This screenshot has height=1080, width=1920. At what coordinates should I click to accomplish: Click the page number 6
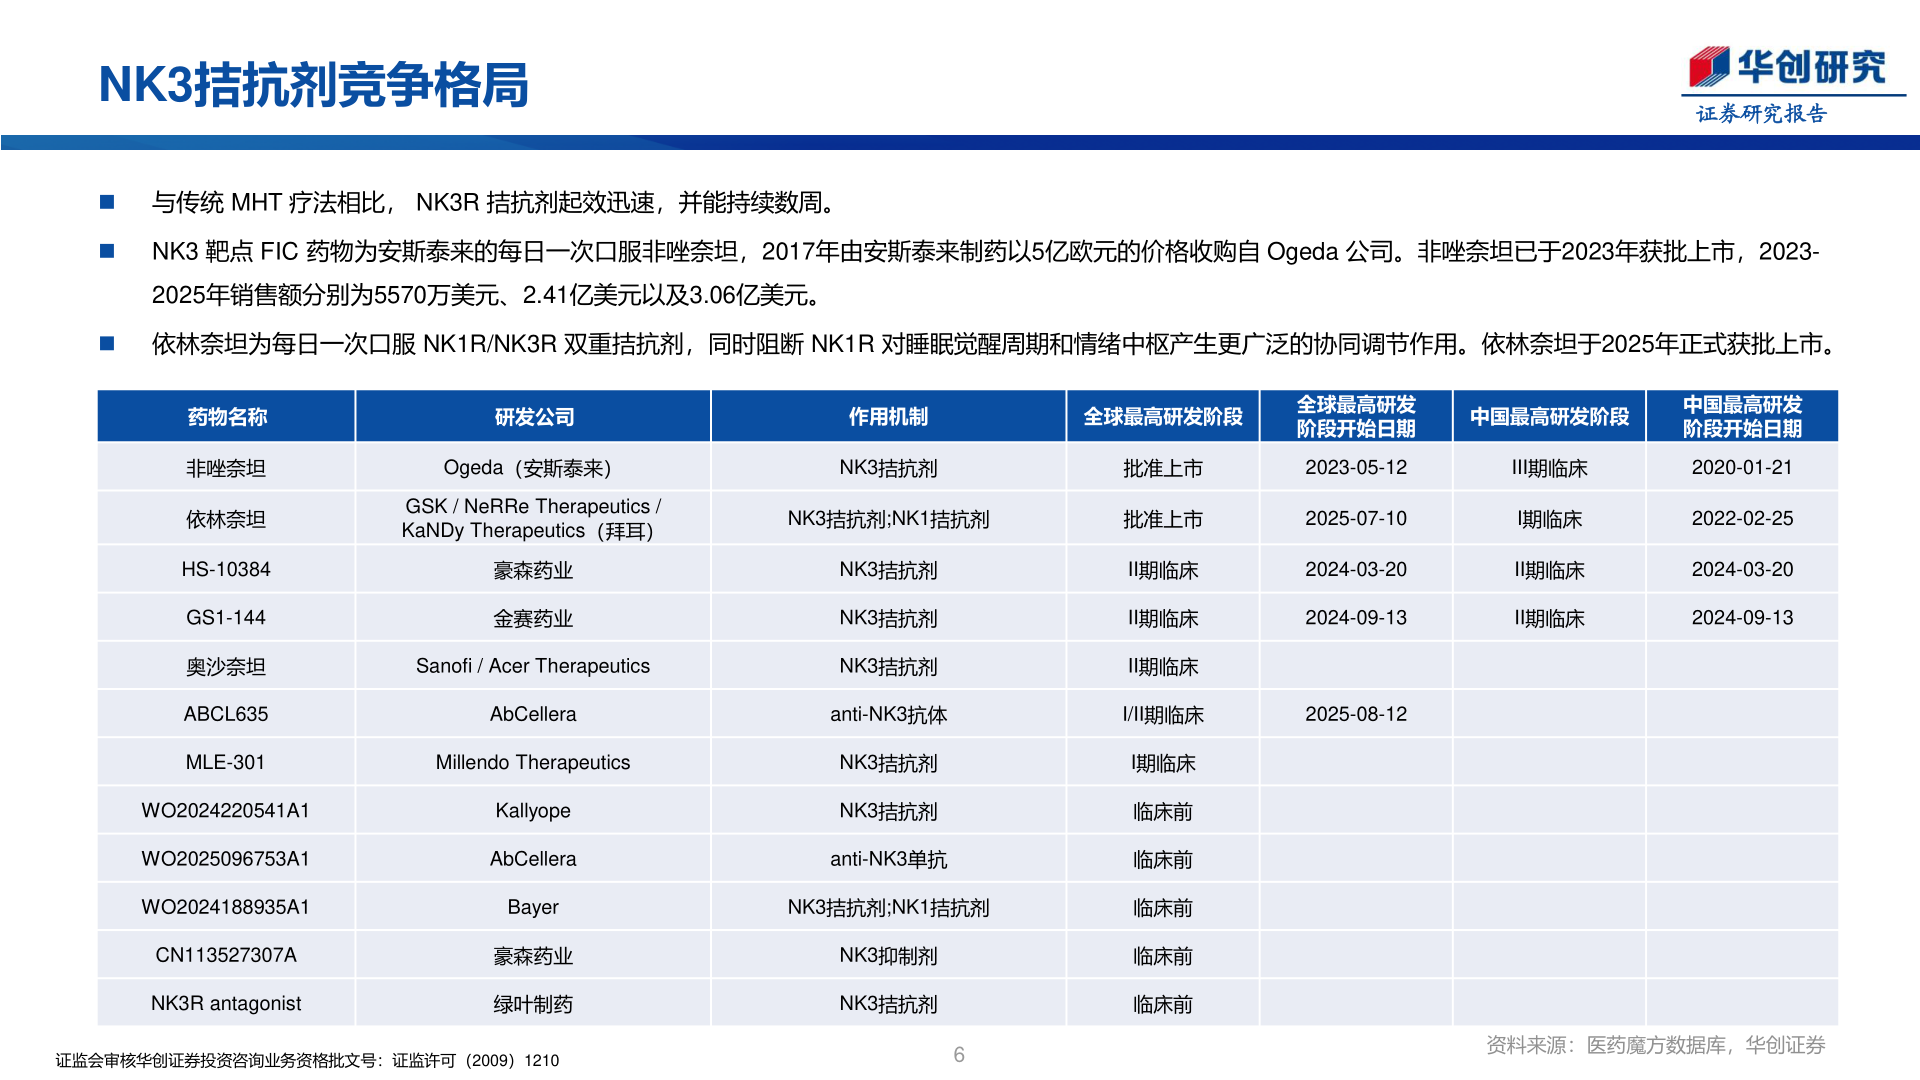(959, 1055)
